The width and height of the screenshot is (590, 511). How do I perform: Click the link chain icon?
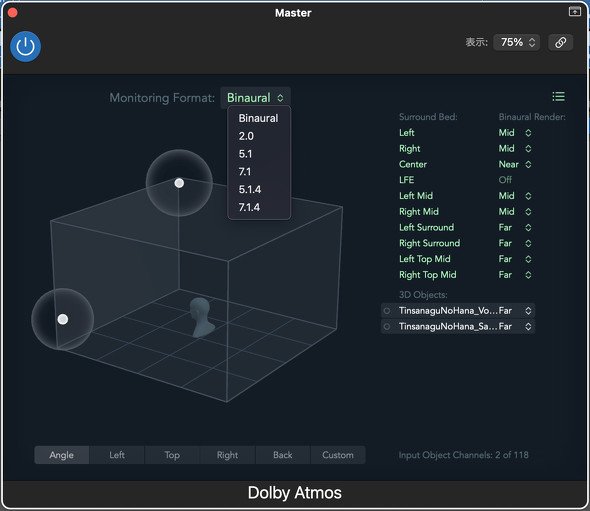point(560,42)
